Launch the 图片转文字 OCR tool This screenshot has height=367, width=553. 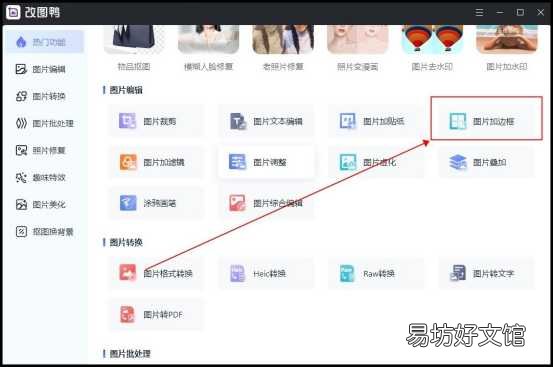click(x=486, y=273)
